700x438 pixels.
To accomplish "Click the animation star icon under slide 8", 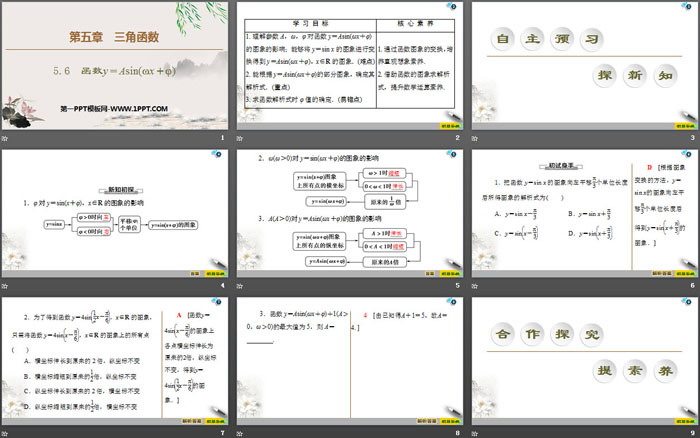I will point(240,432).
